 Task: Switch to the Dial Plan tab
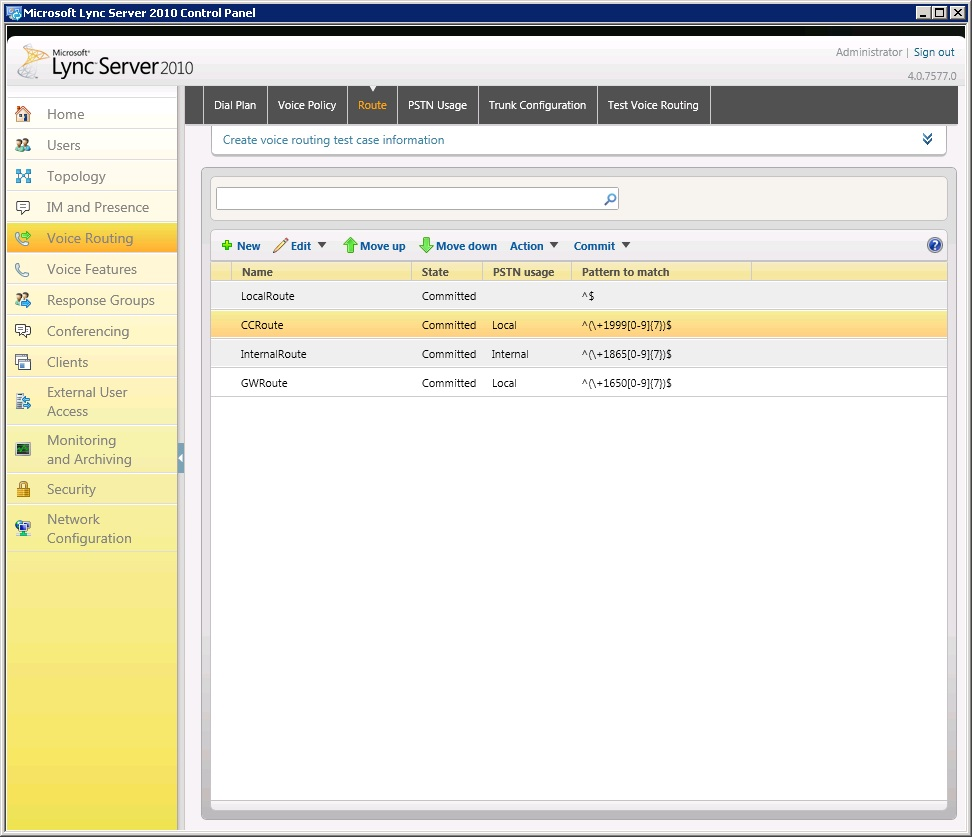pos(235,105)
